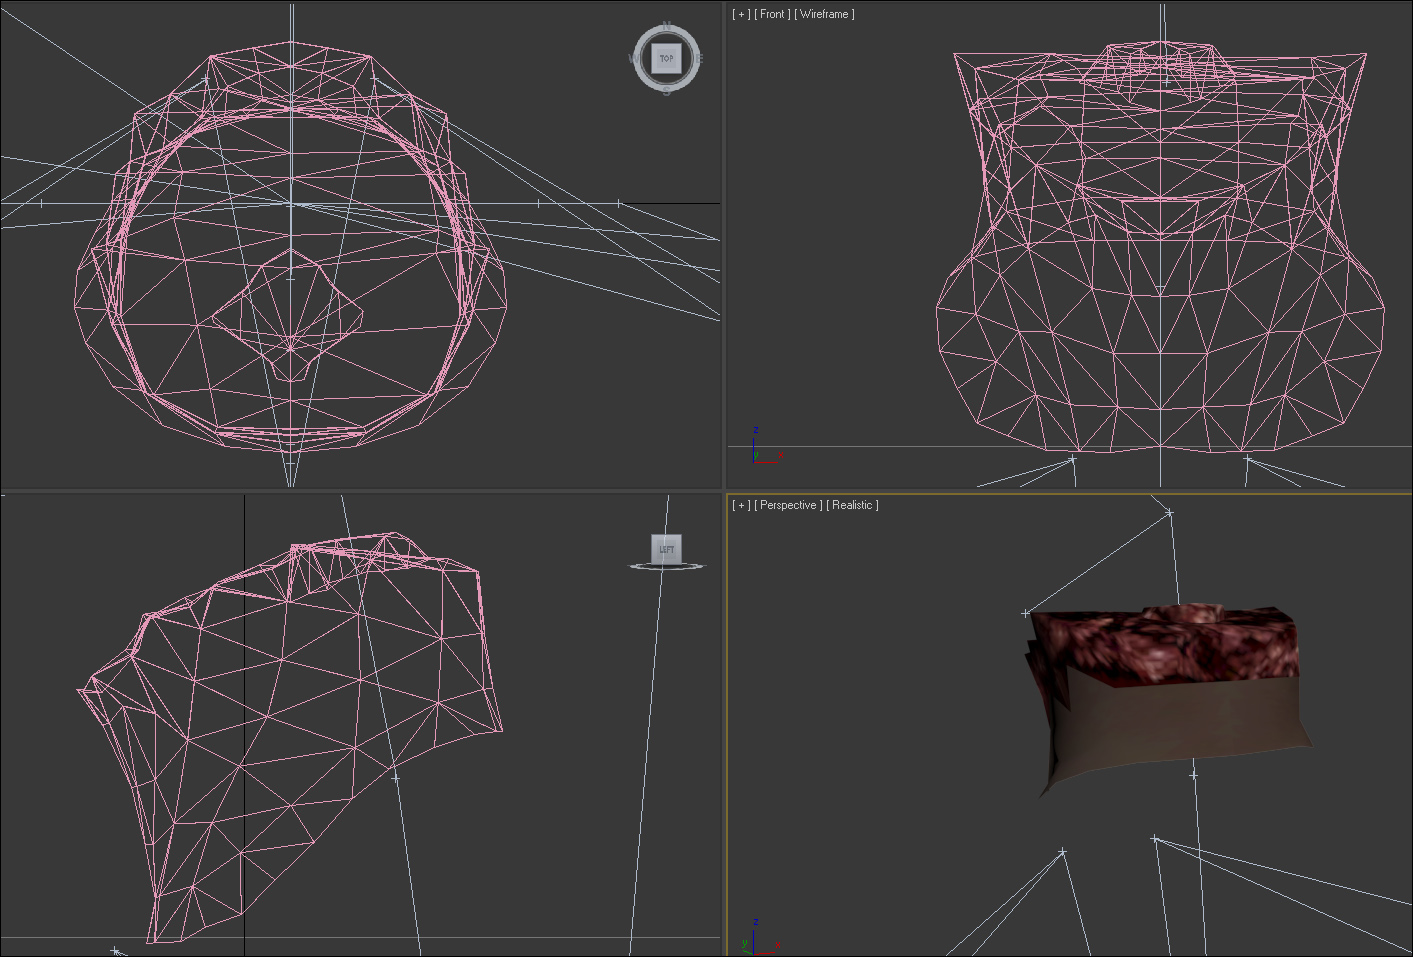Click the TOP face of the ViewCube
Image resolution: width=1413 pixels, height=957 pixels.
click(667, 58)
